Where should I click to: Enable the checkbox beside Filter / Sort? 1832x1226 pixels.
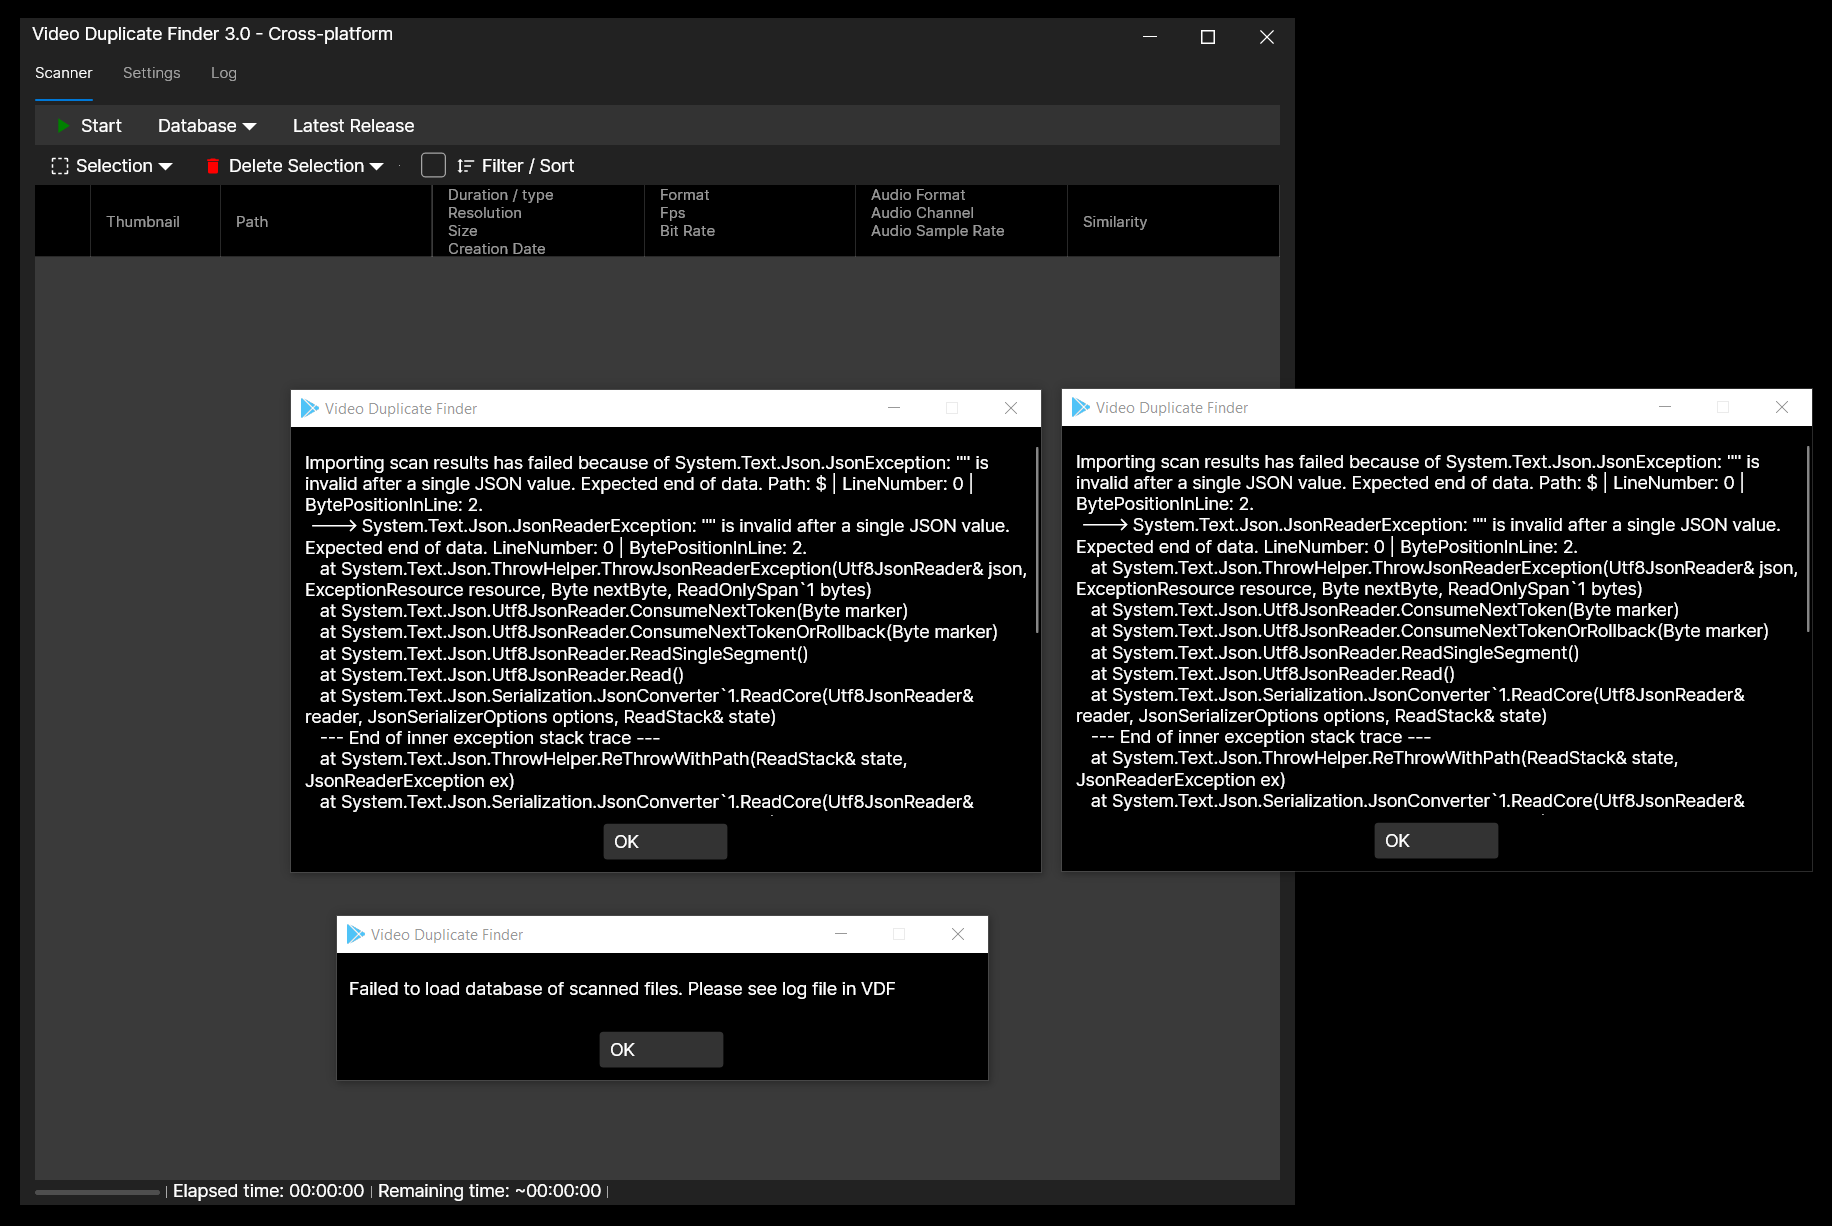(x=433, y=165)
